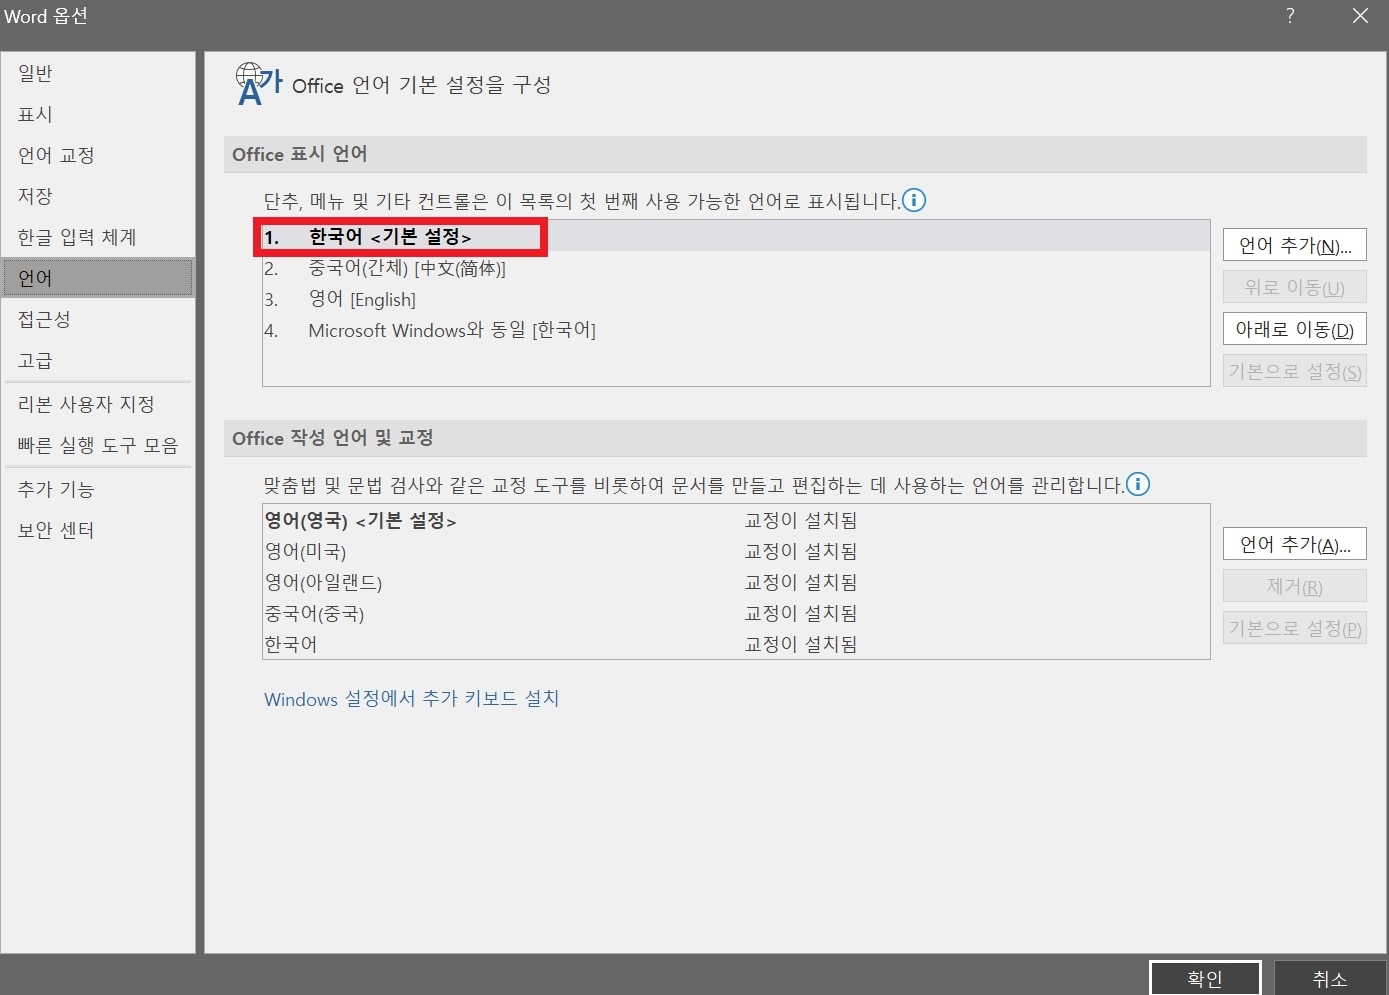The image size is (1389, 995).
Task: Open the 빠른 실행 도구 모음 category
Action: [98, 445]
